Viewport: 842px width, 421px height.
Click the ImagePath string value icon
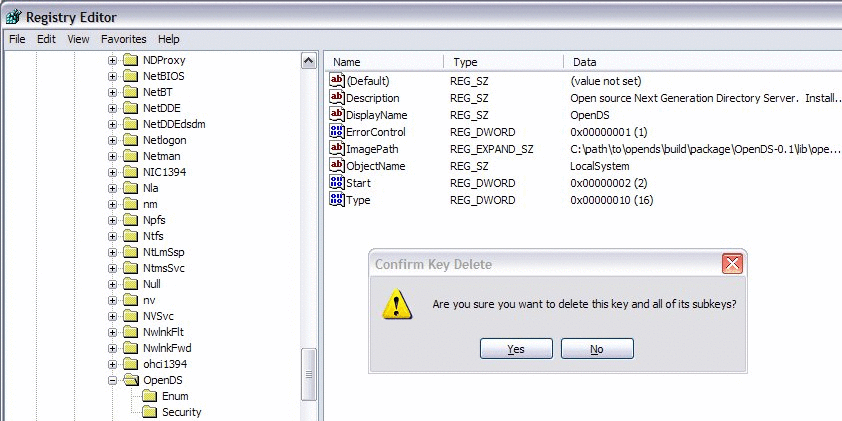tap(337, 149)
